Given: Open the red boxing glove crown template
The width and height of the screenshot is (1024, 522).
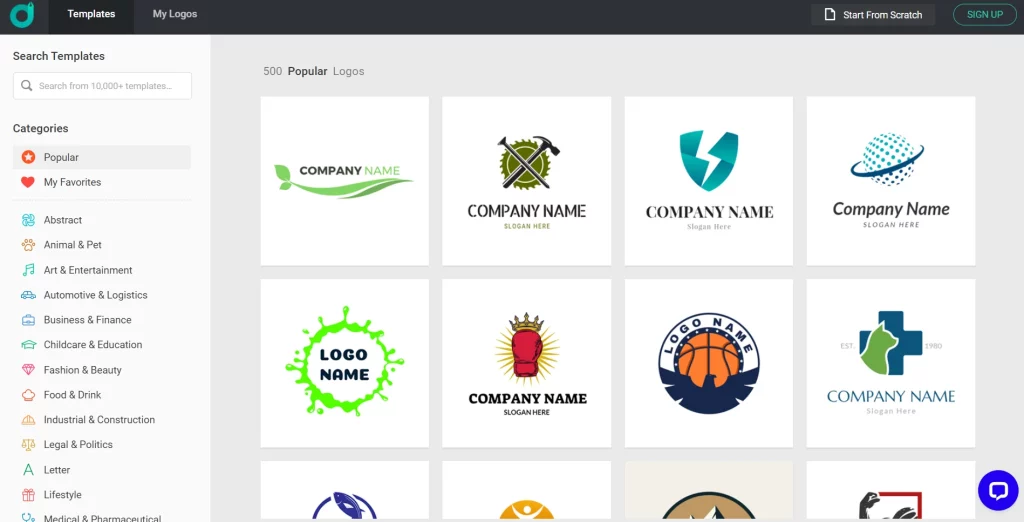Looking at the screenshot, I should (x=526, y=363).
